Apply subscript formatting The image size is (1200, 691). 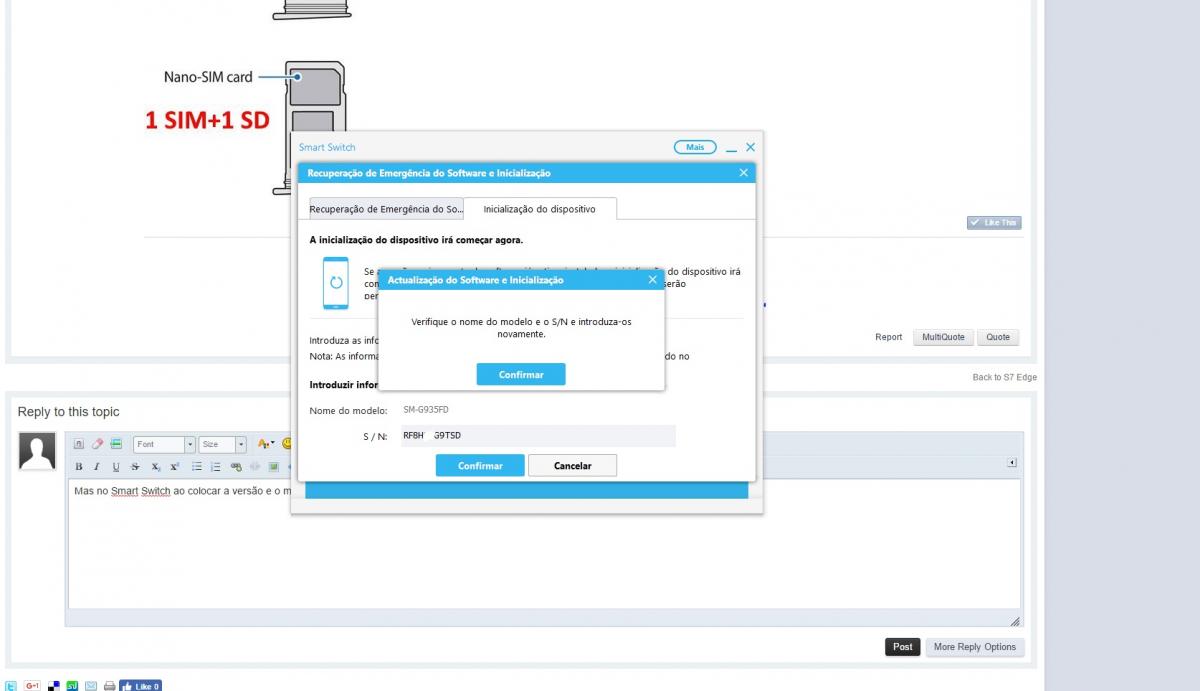[x=156, y=467]
